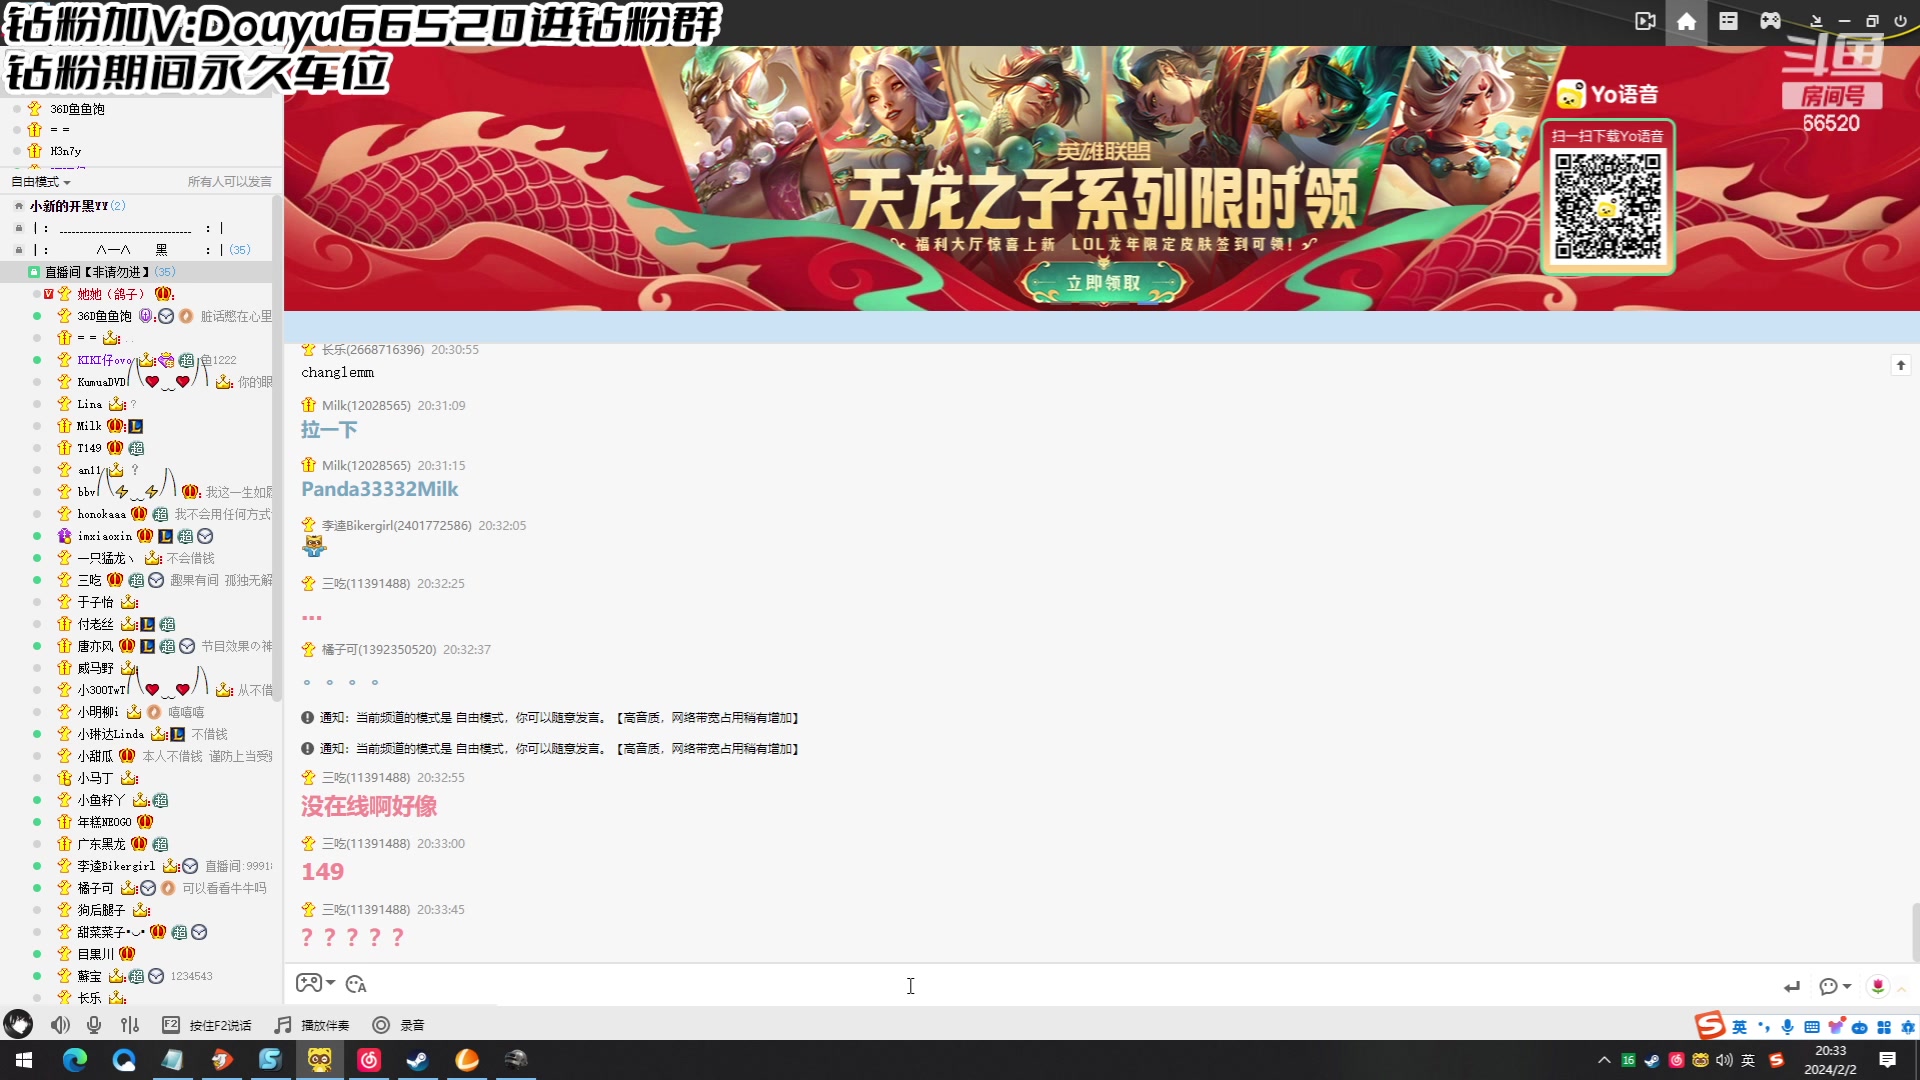Click the Panda33332Milk chat message
Image resolution: width=1920 pixels, height=1080 pixels.
click(380, 489)
